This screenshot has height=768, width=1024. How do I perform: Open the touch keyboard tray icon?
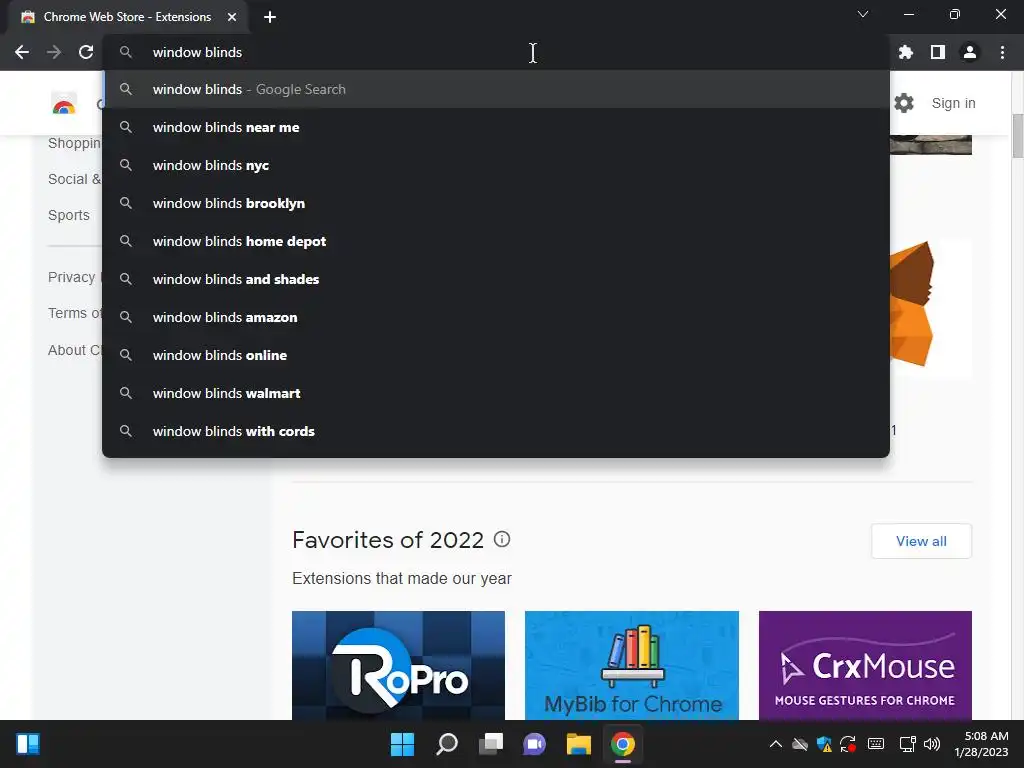pyautogui.click(x=876, y=744)
